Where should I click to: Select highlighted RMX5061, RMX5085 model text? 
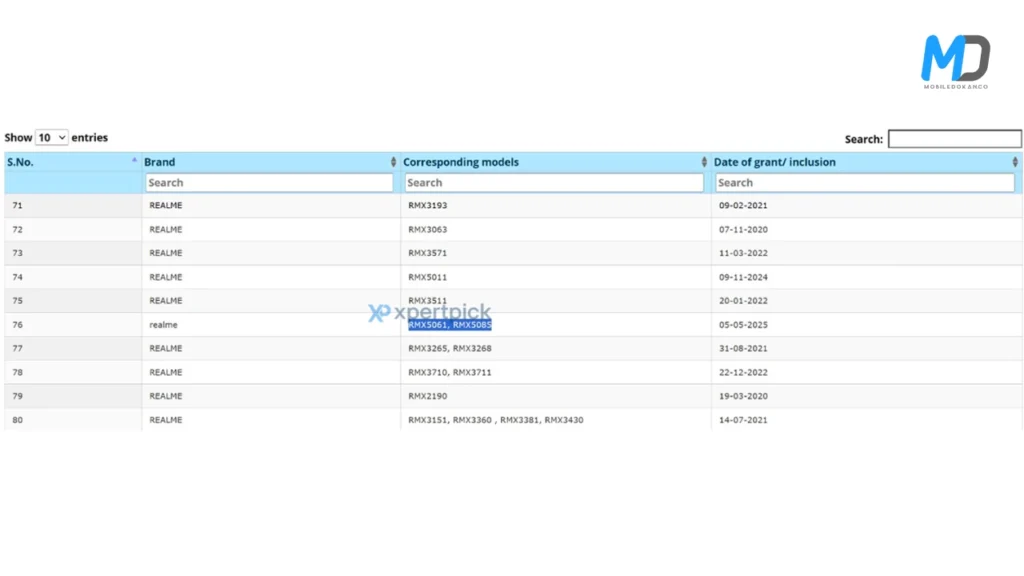pos(450,325)
